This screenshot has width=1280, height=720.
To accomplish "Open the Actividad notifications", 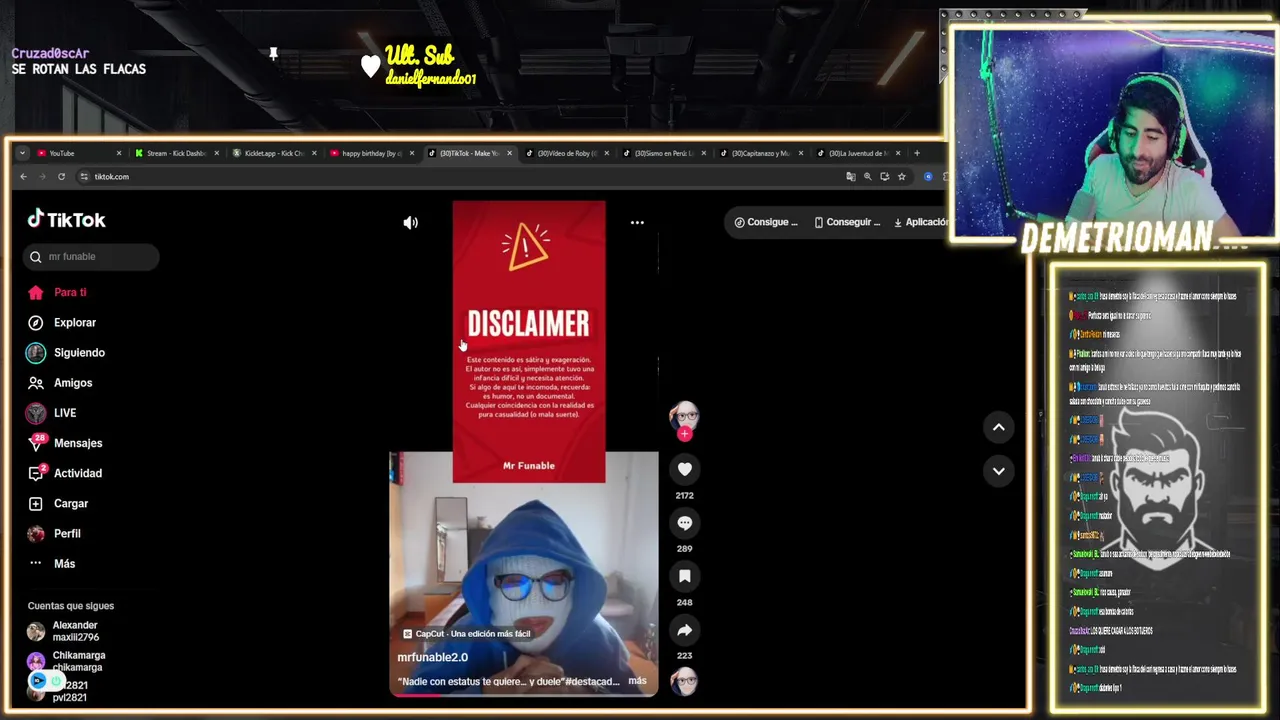I will point(64,473).
